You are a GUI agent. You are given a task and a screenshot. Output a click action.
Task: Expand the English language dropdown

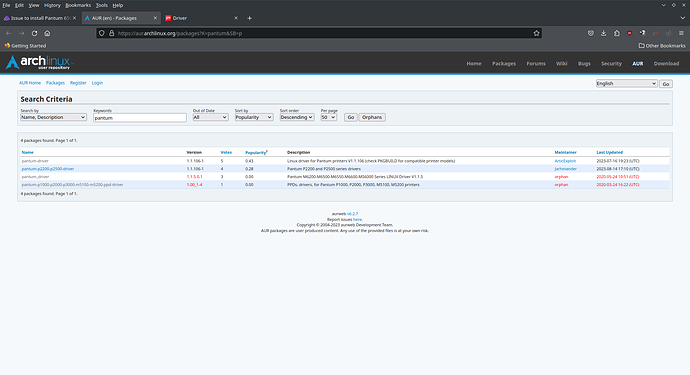point(627,84)
